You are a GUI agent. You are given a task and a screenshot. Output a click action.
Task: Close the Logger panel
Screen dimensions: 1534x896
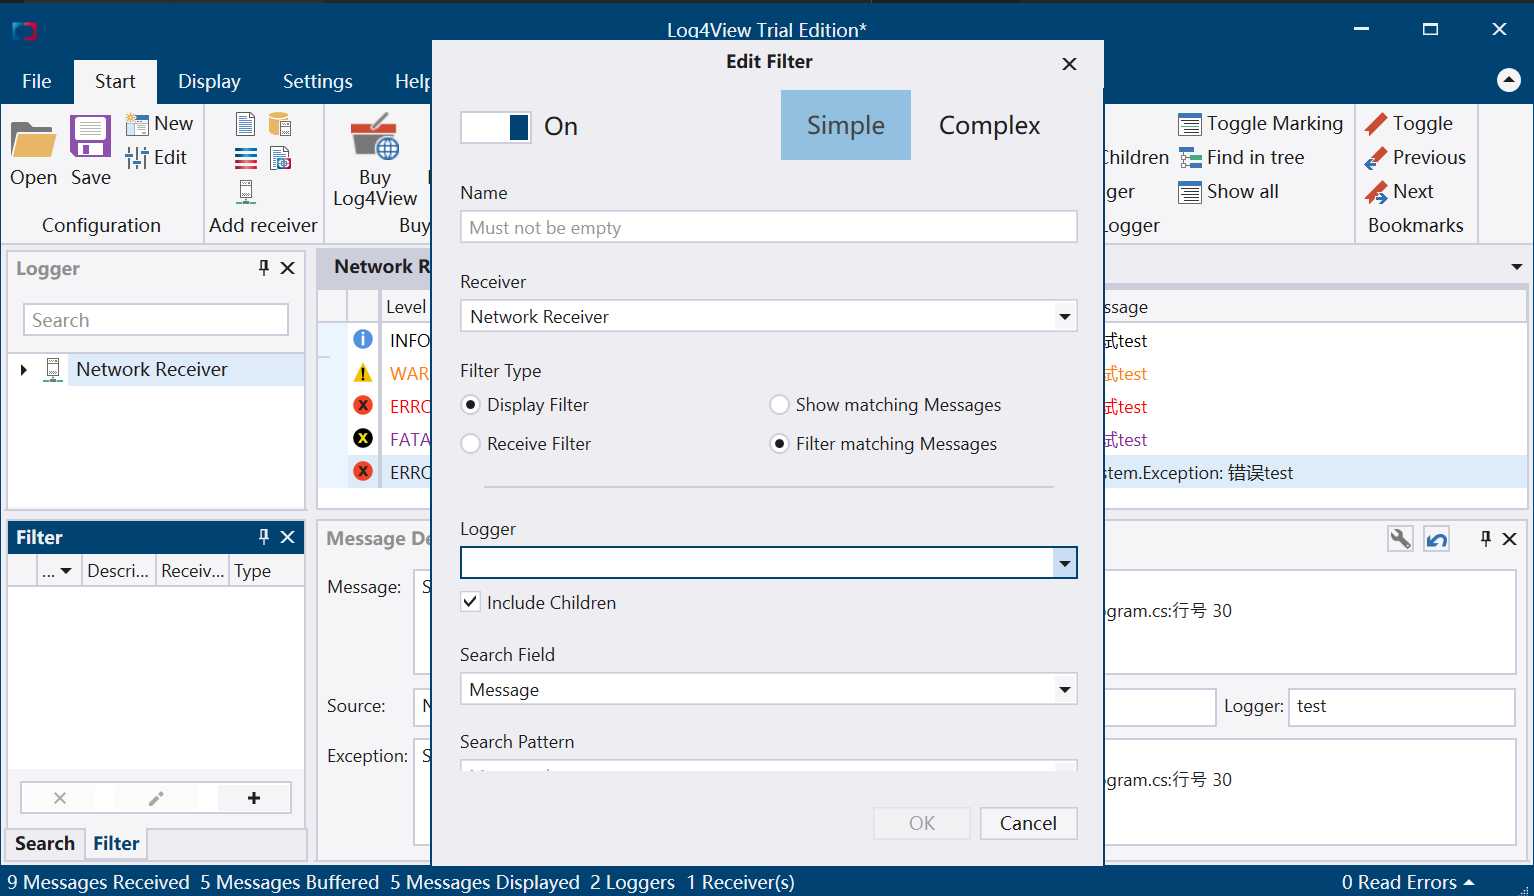(x=288, y=267)
